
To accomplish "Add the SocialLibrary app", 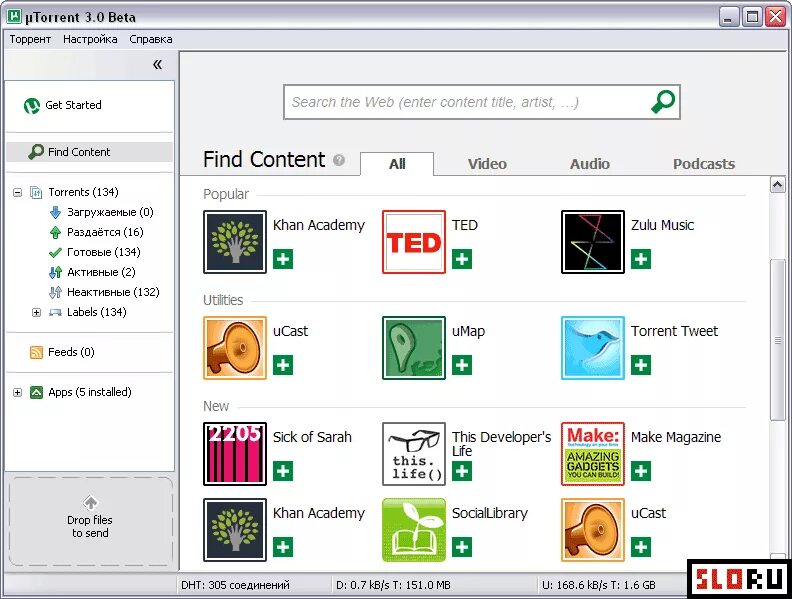I will tap(462, 547).
